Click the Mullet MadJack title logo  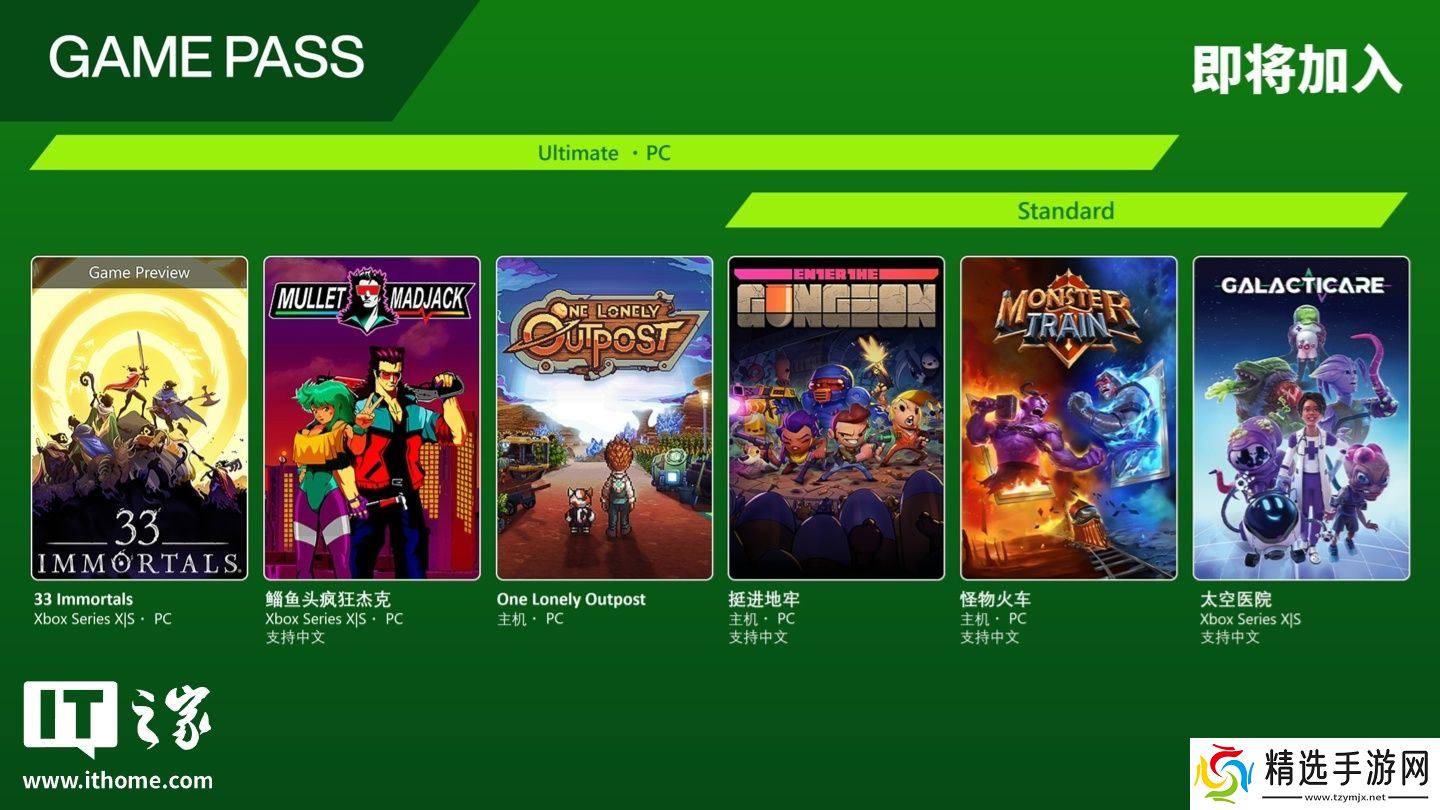coord(372,299)
